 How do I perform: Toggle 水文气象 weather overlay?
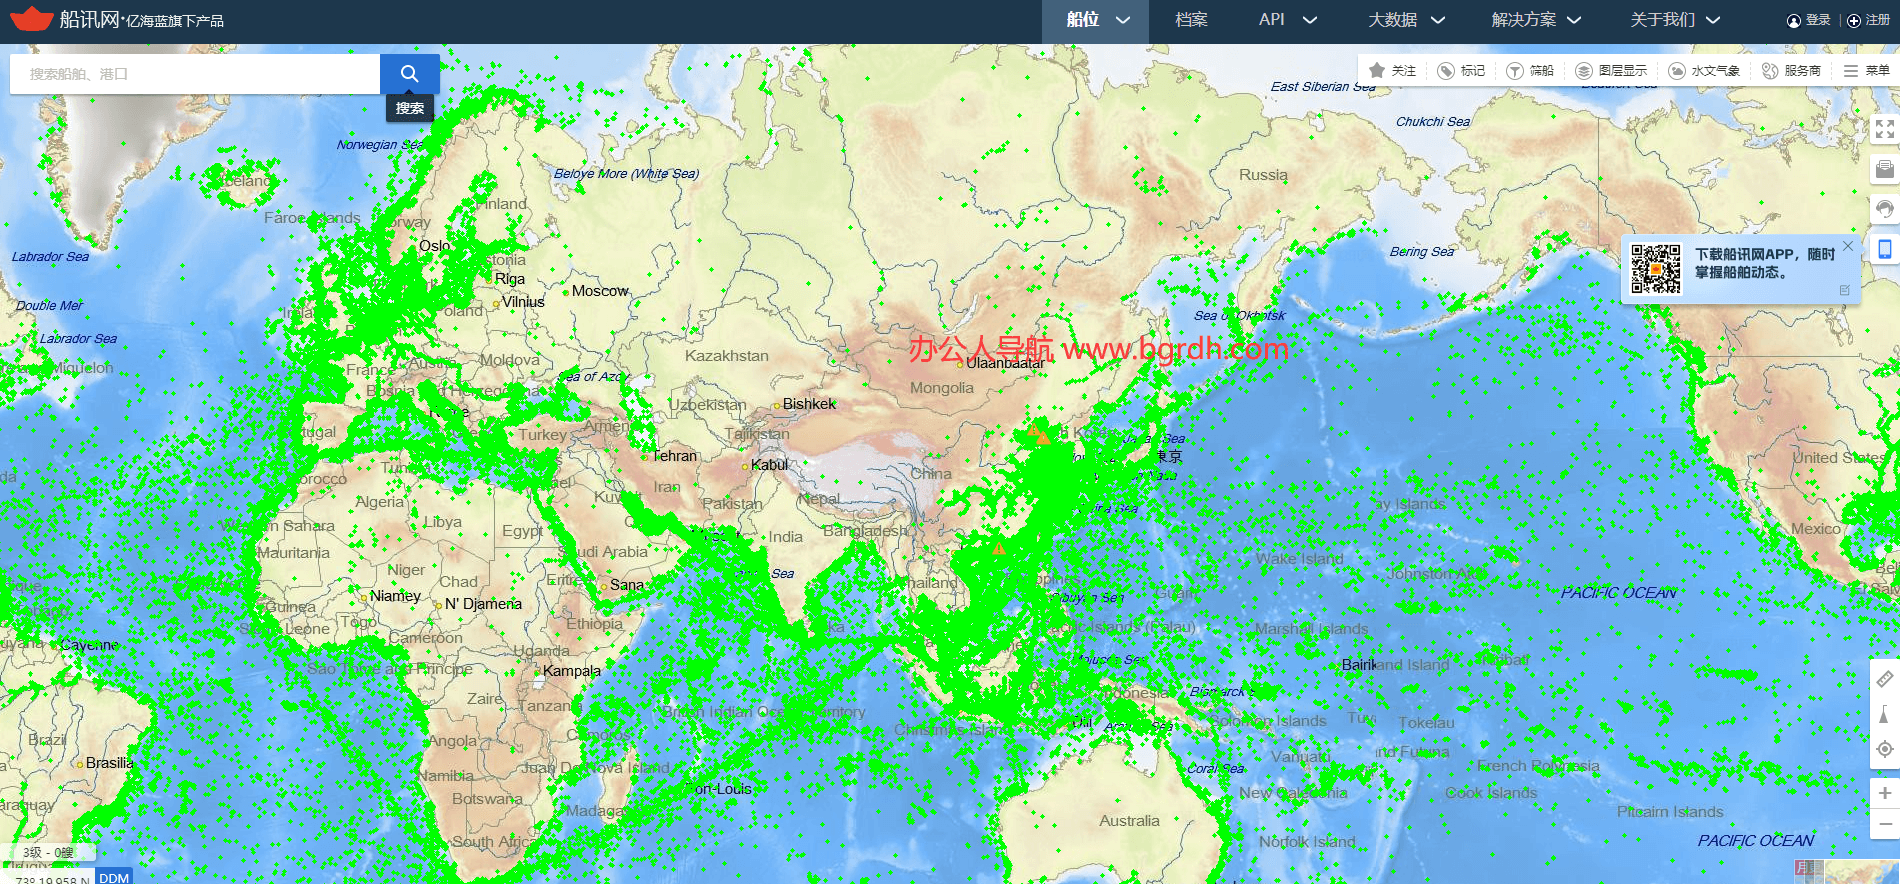[1704, 71]
